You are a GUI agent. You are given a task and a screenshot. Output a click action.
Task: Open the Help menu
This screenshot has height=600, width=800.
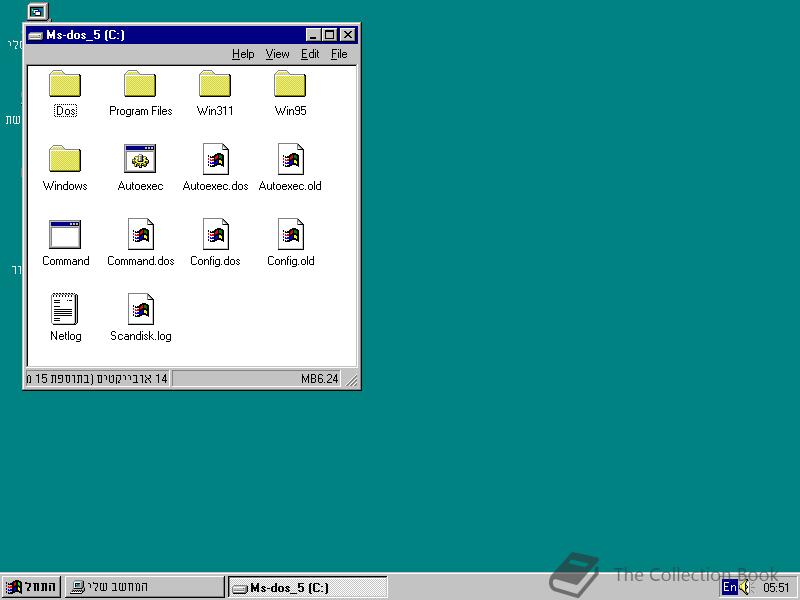point(243,54)
